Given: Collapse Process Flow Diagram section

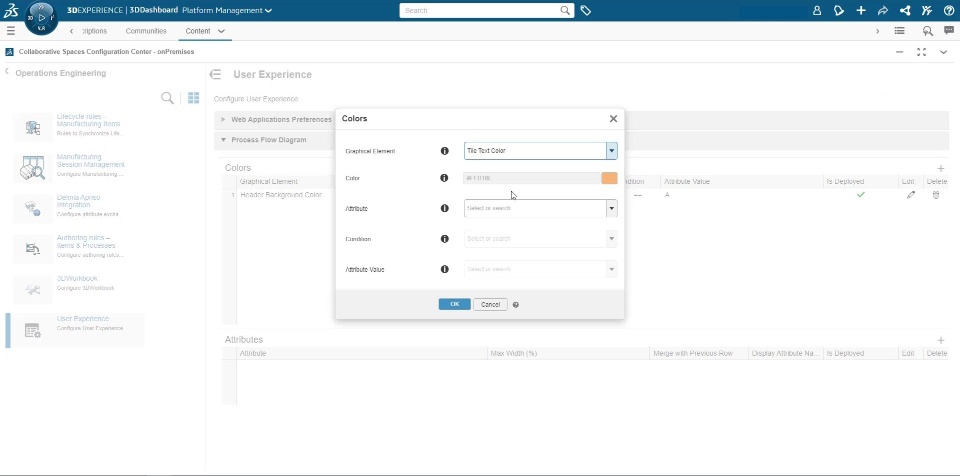Looking at the screenshot, I should (223, 140).
